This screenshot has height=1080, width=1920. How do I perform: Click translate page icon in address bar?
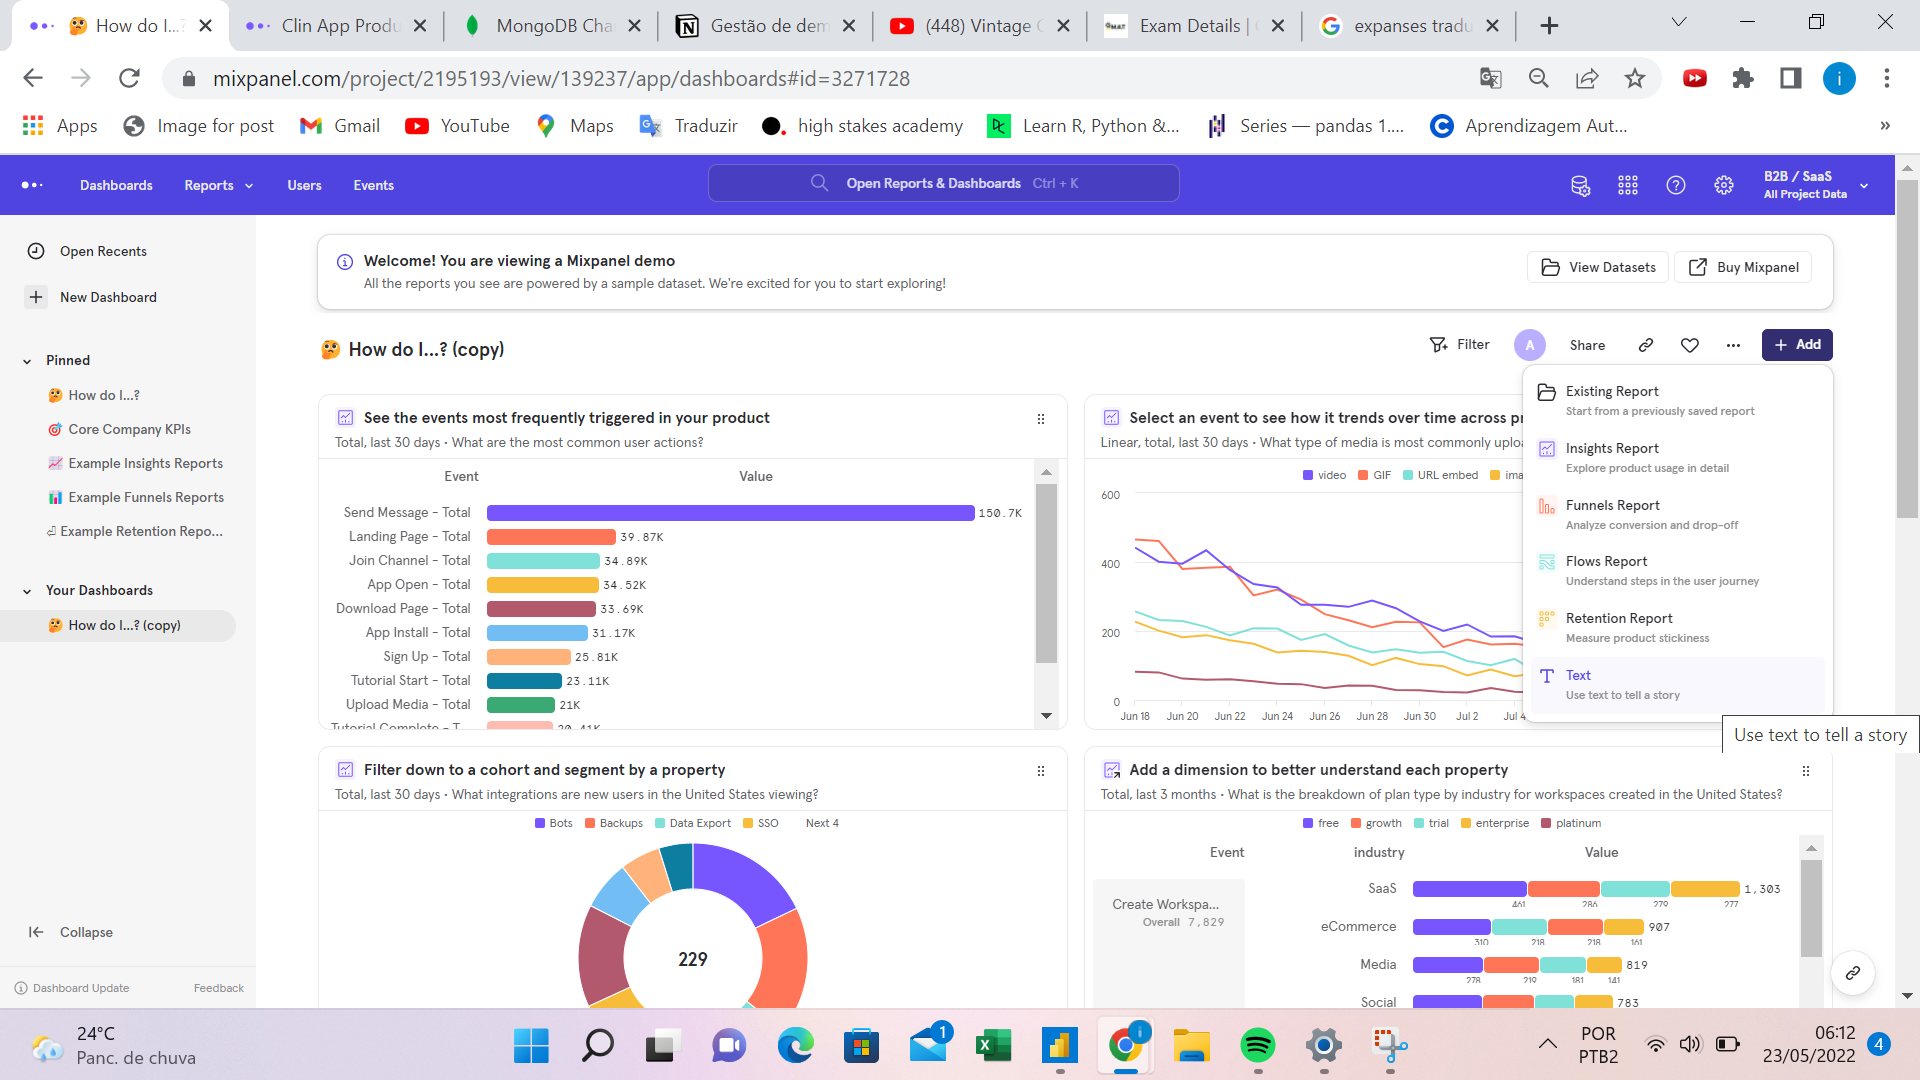point(1491,78)
